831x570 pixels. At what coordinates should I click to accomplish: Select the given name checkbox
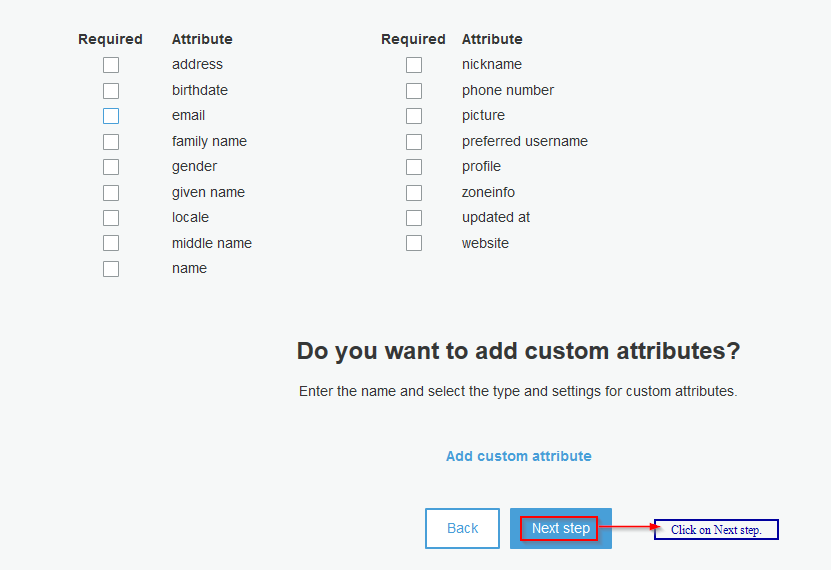click(x=111, y=193)
